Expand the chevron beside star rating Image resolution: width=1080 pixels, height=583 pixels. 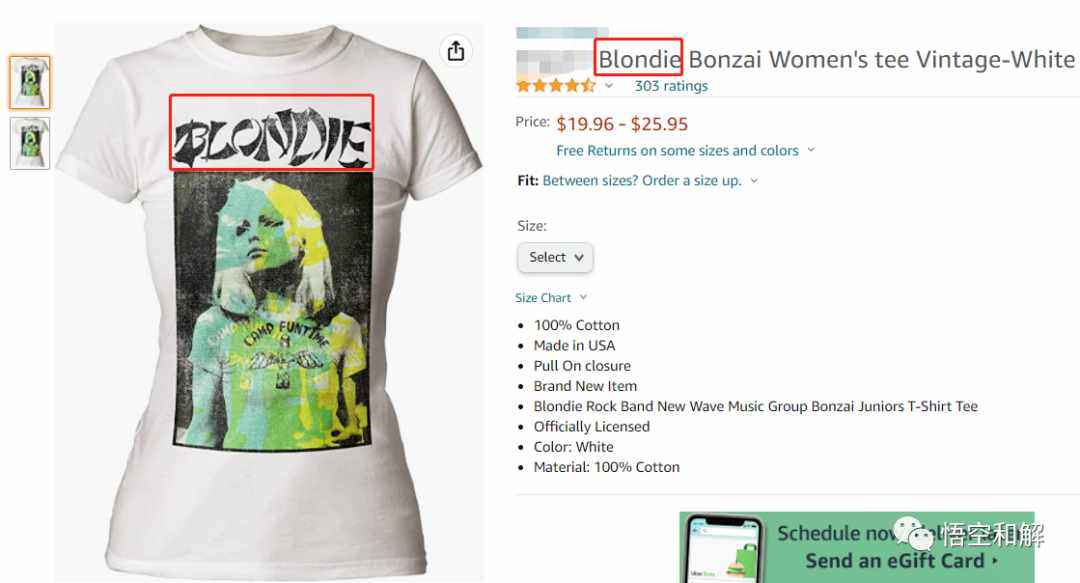point(609,86)
